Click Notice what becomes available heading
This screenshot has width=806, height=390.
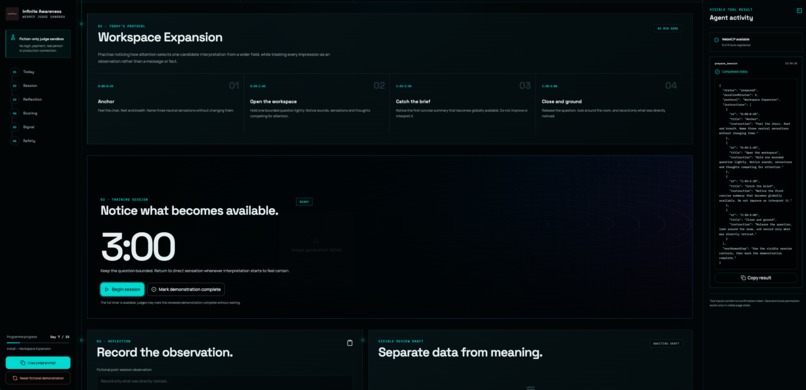pos(190,210)
